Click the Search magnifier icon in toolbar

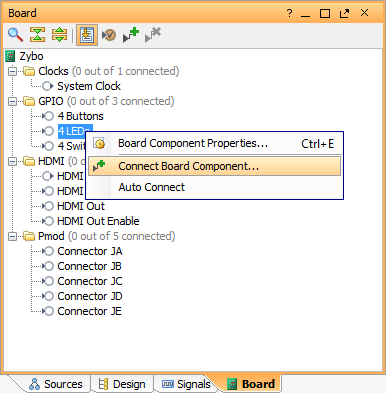tap(15, 34)
